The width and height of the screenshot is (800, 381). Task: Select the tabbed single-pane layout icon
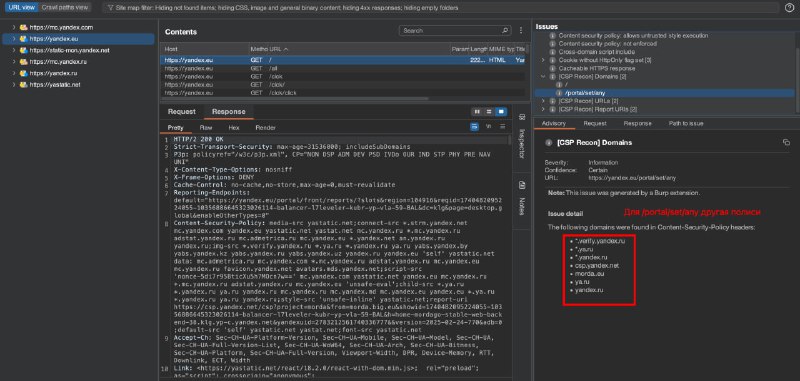point(501,112)
